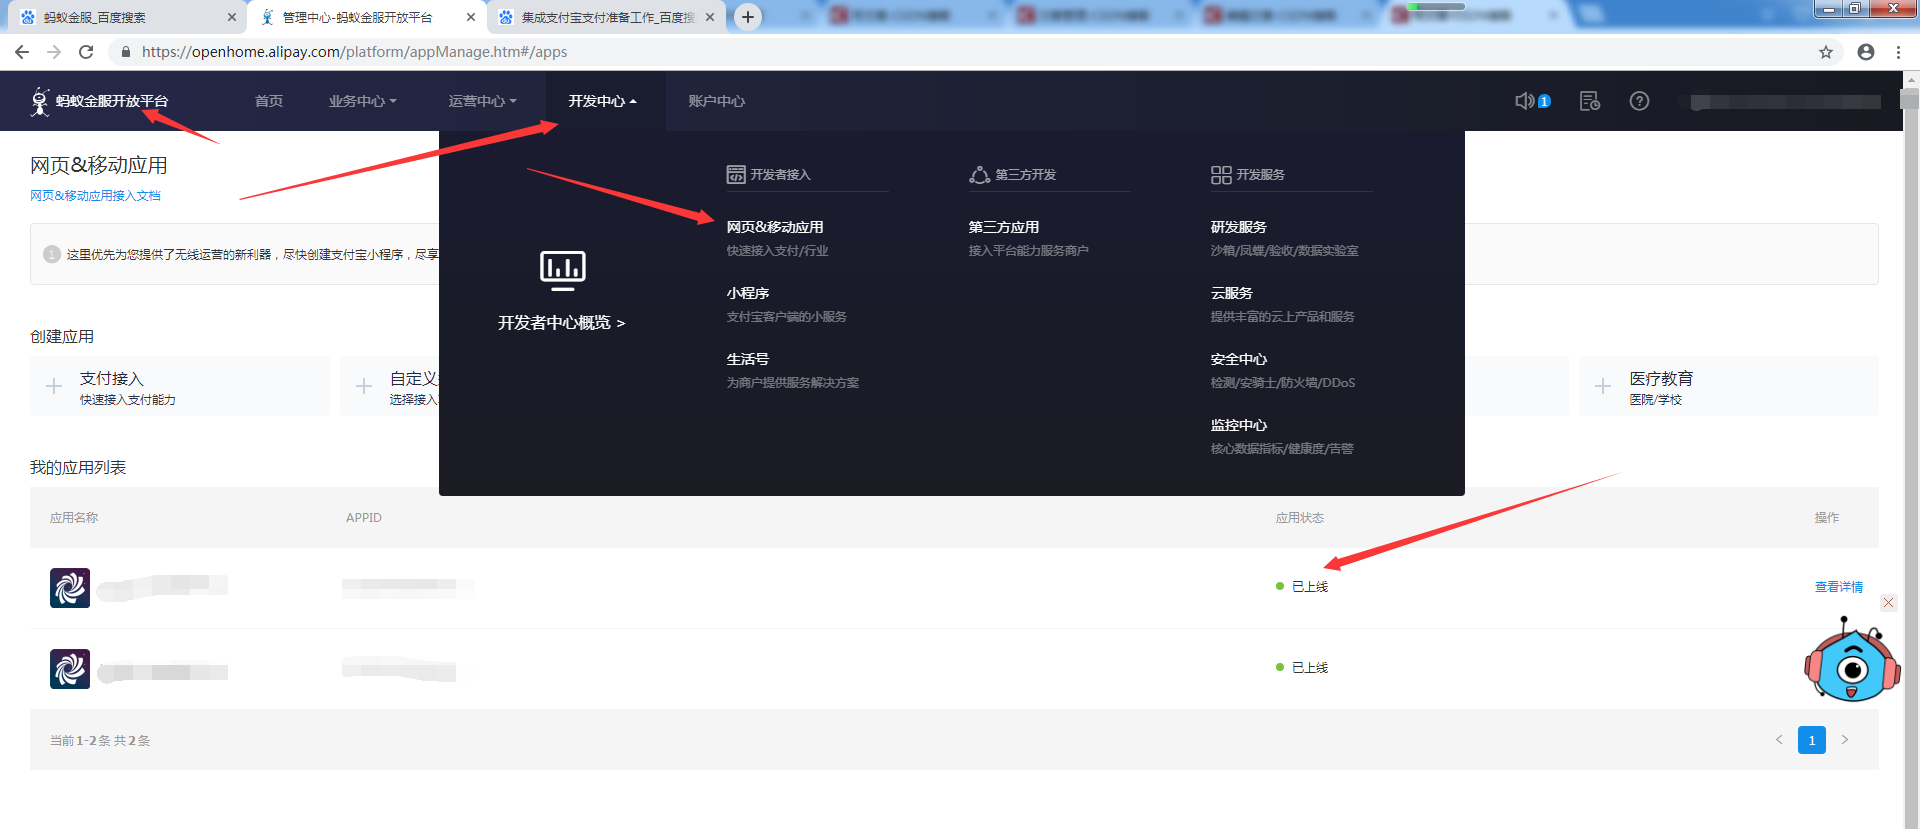Open 网页&移动应用接入文档 link
Image resolution: width=1920 pixels, height=829 pixels.
coord(95,196)
